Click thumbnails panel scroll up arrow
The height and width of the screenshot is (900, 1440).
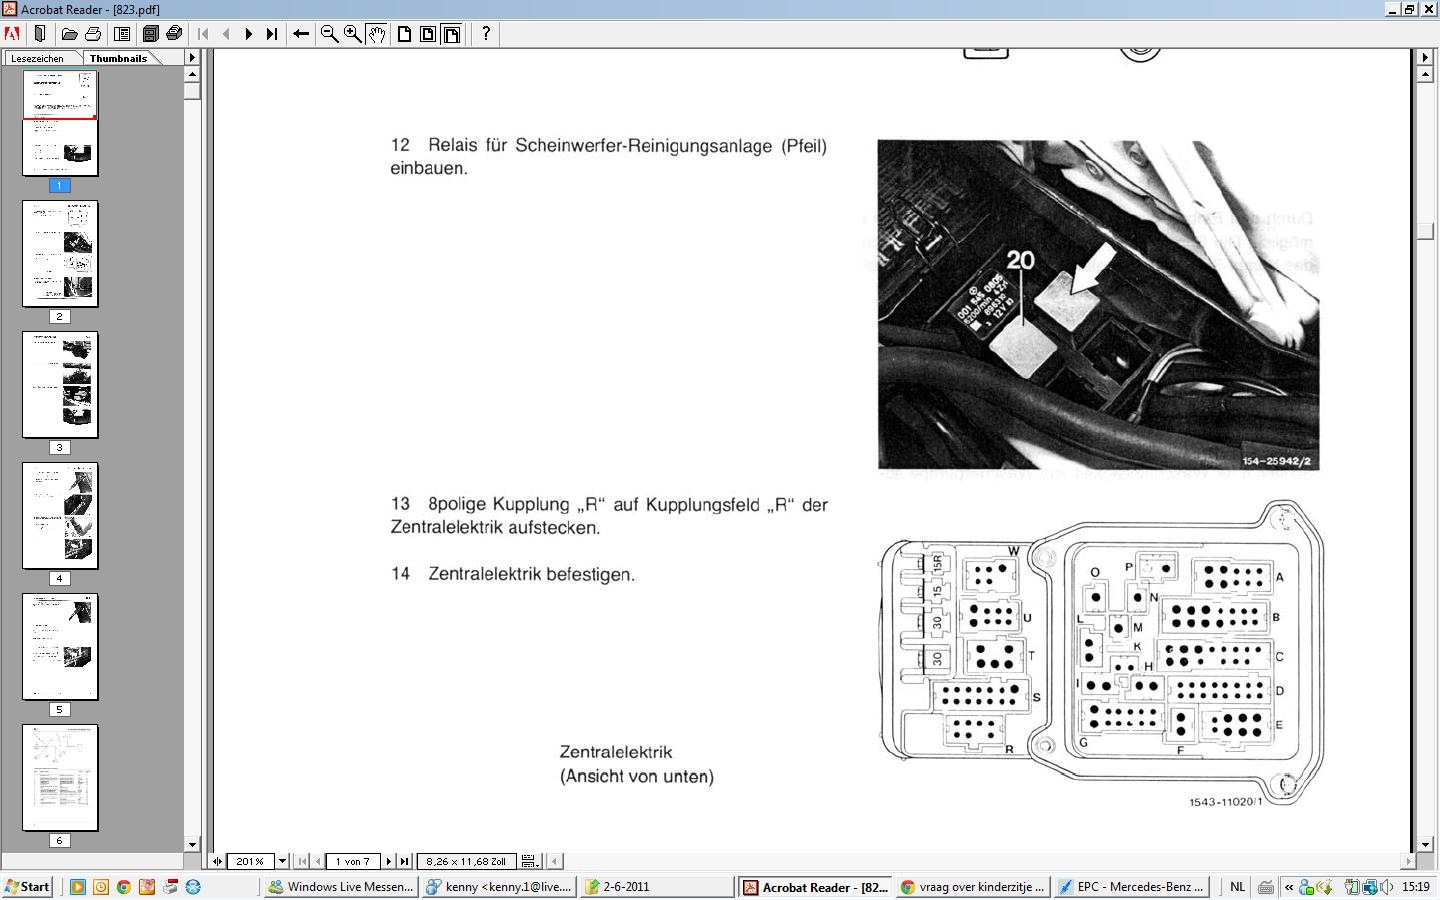tap(192, 74)
